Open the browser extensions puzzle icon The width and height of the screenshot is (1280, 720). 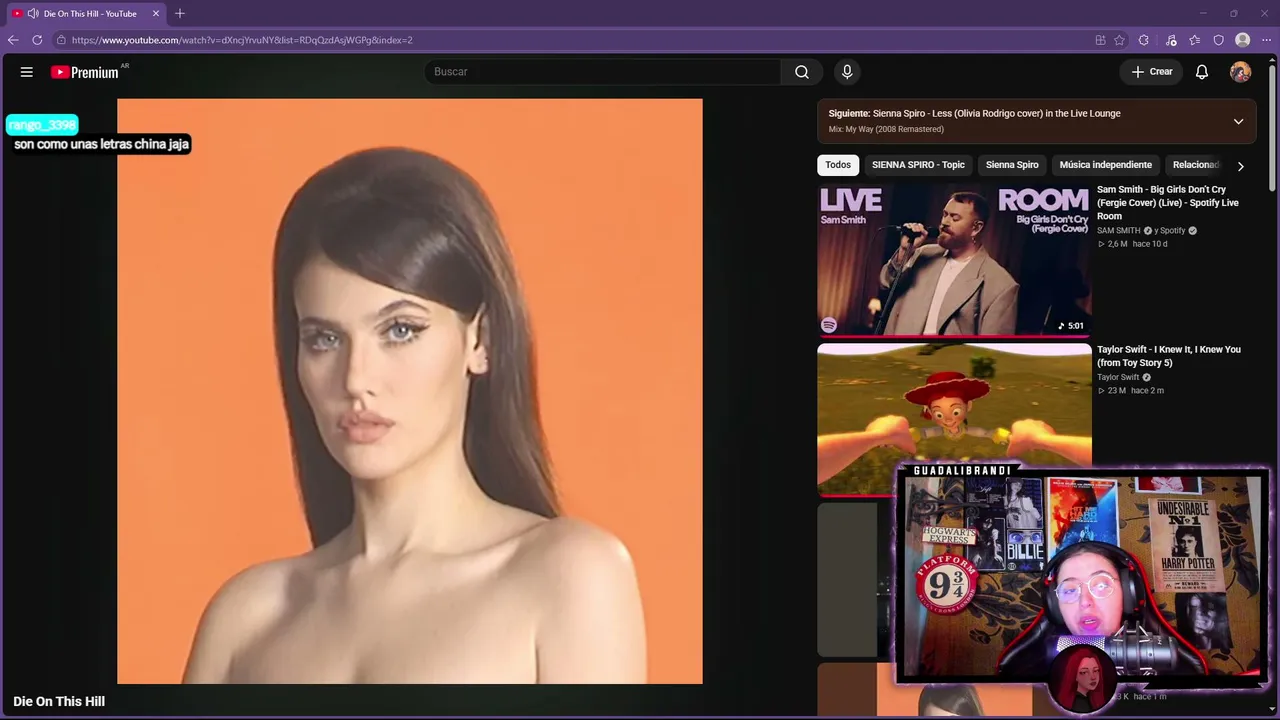click(x=1144, y=40)
